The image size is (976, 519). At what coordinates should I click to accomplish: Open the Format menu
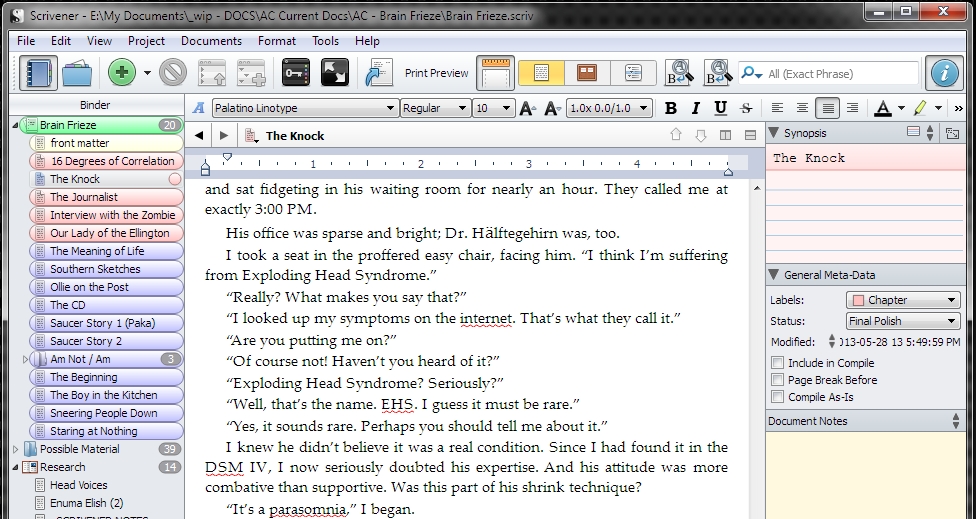point(276,40)
